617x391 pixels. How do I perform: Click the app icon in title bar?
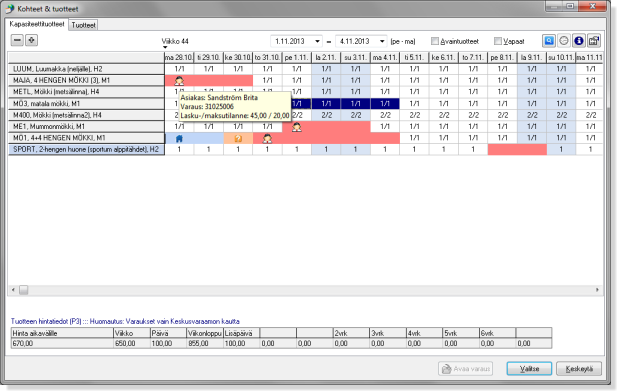coord(10,8)
